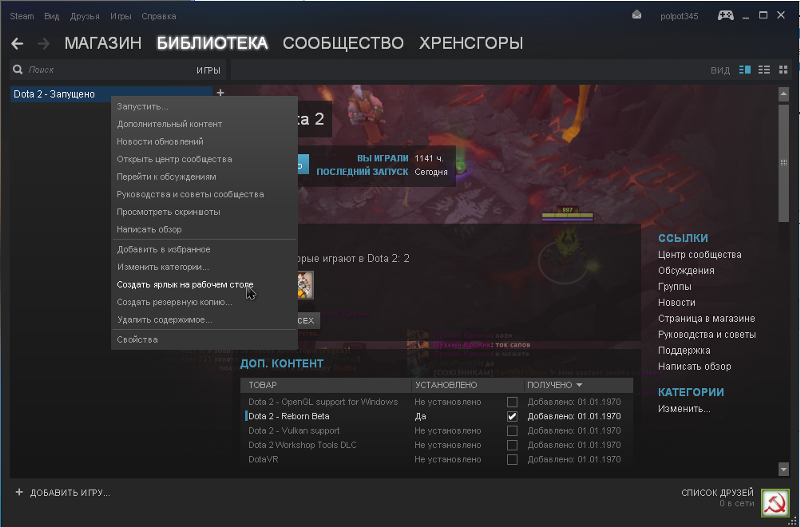Open Группы link in sidebar
The width and height of the screenshot is (800, 527).
pos(674,287)
